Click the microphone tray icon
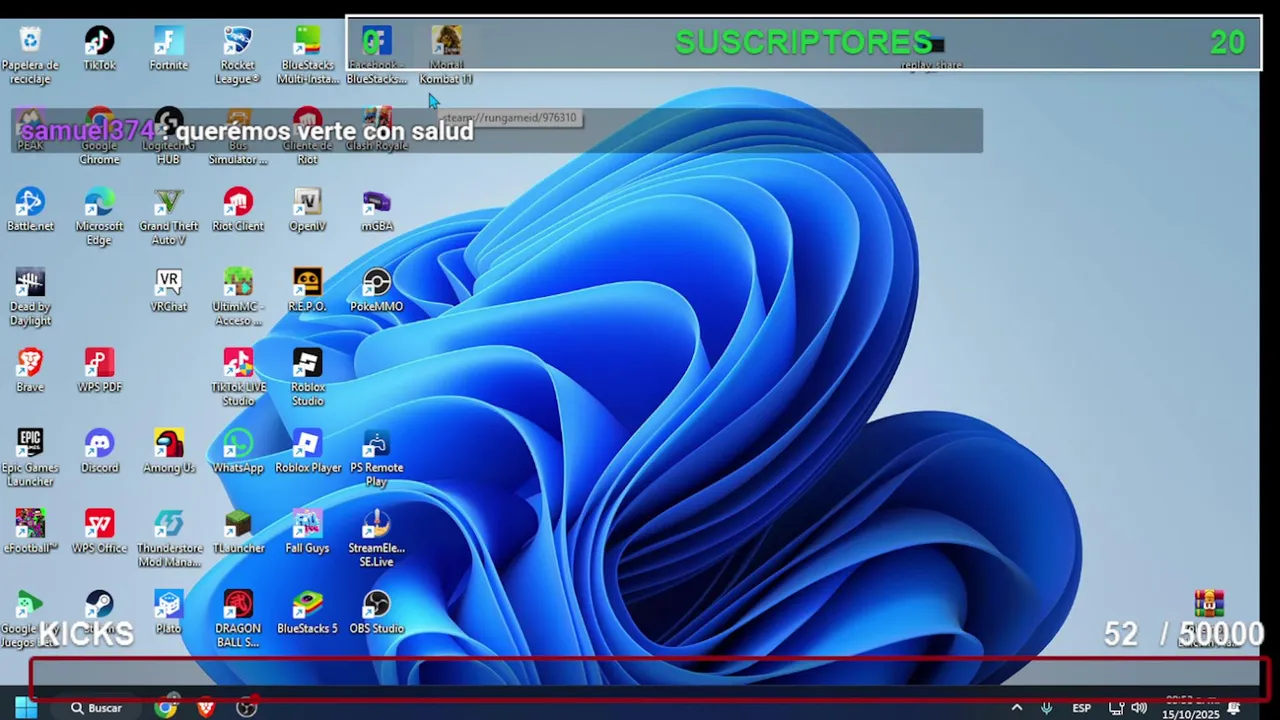 (x=1047, y=708)
